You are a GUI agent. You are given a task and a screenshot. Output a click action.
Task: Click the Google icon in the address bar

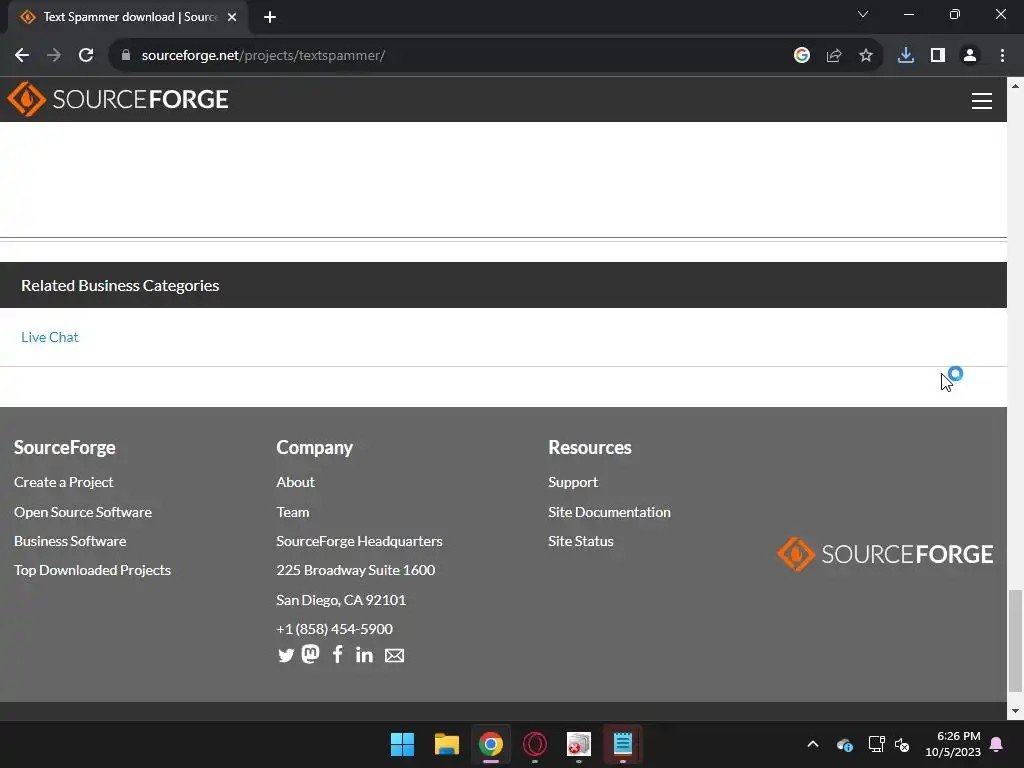pos(802,56)
